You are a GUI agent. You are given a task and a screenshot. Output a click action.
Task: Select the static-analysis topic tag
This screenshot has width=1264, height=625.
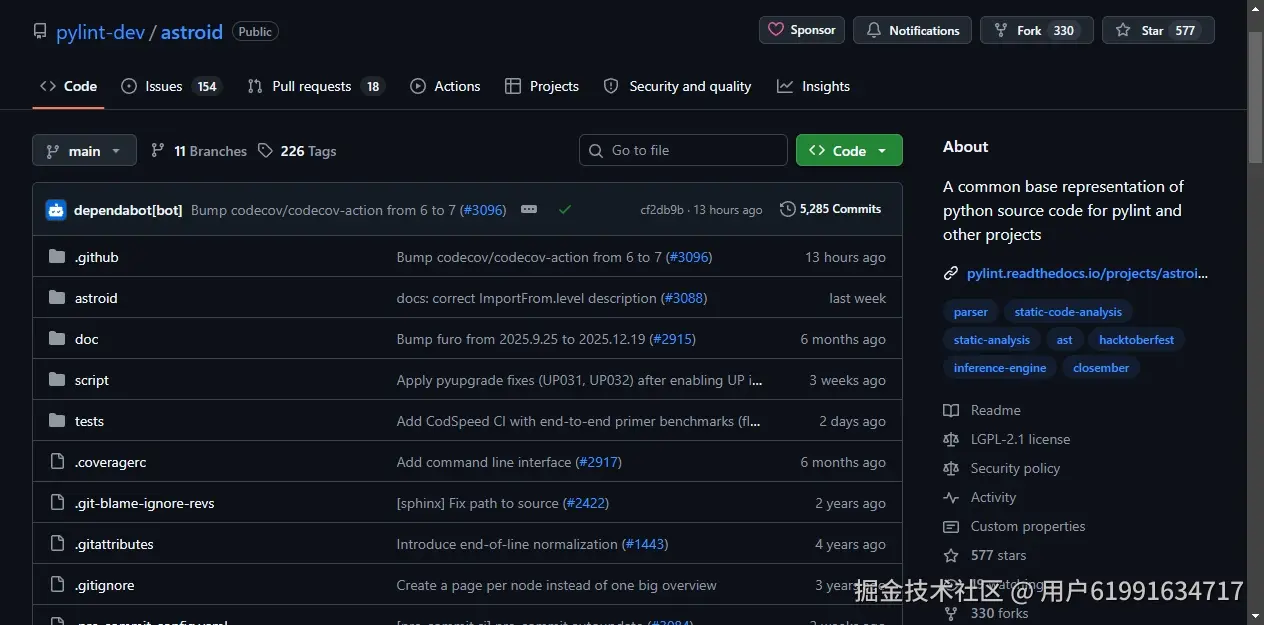tap(992, 340)
